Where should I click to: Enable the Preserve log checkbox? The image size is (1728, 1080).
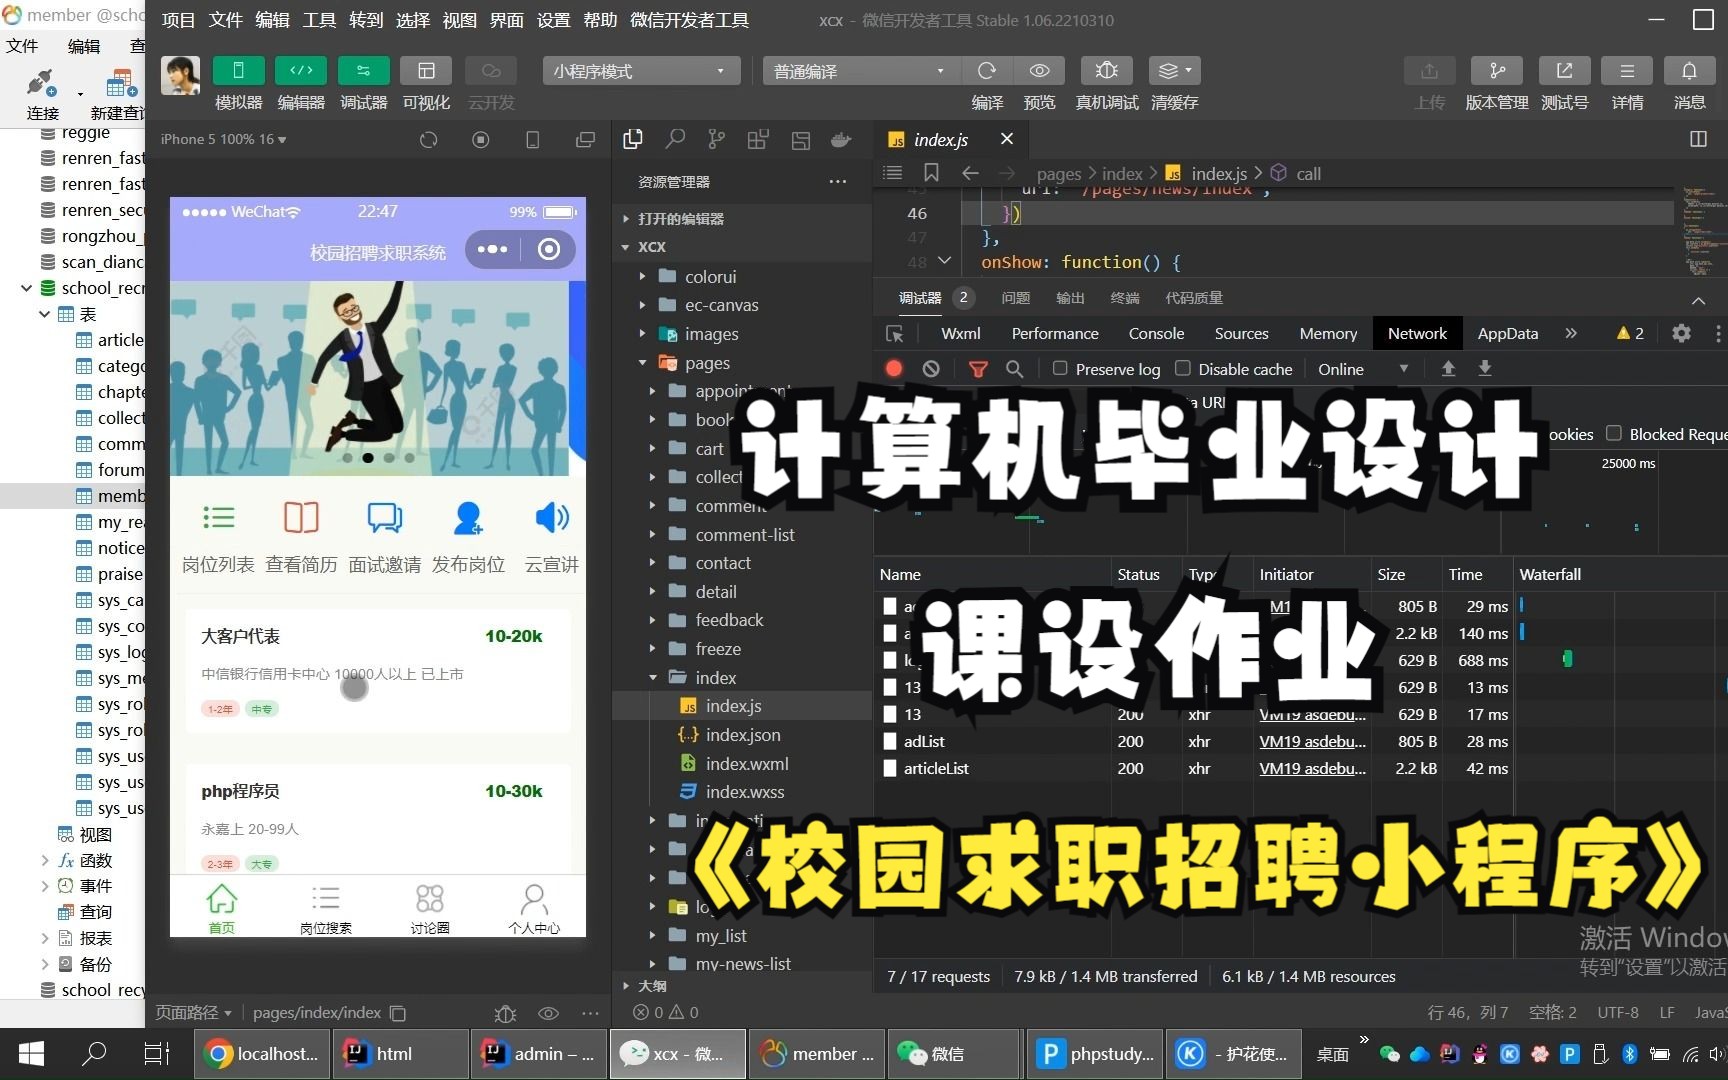1060,368
